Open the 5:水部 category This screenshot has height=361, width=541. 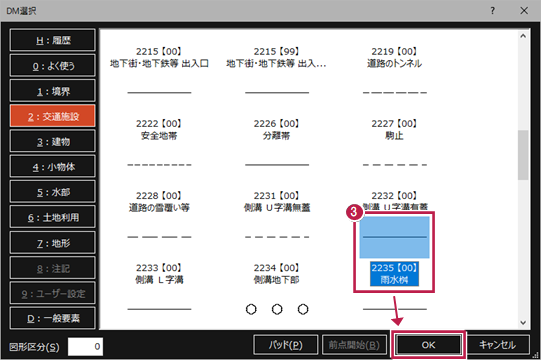[52, 192]
